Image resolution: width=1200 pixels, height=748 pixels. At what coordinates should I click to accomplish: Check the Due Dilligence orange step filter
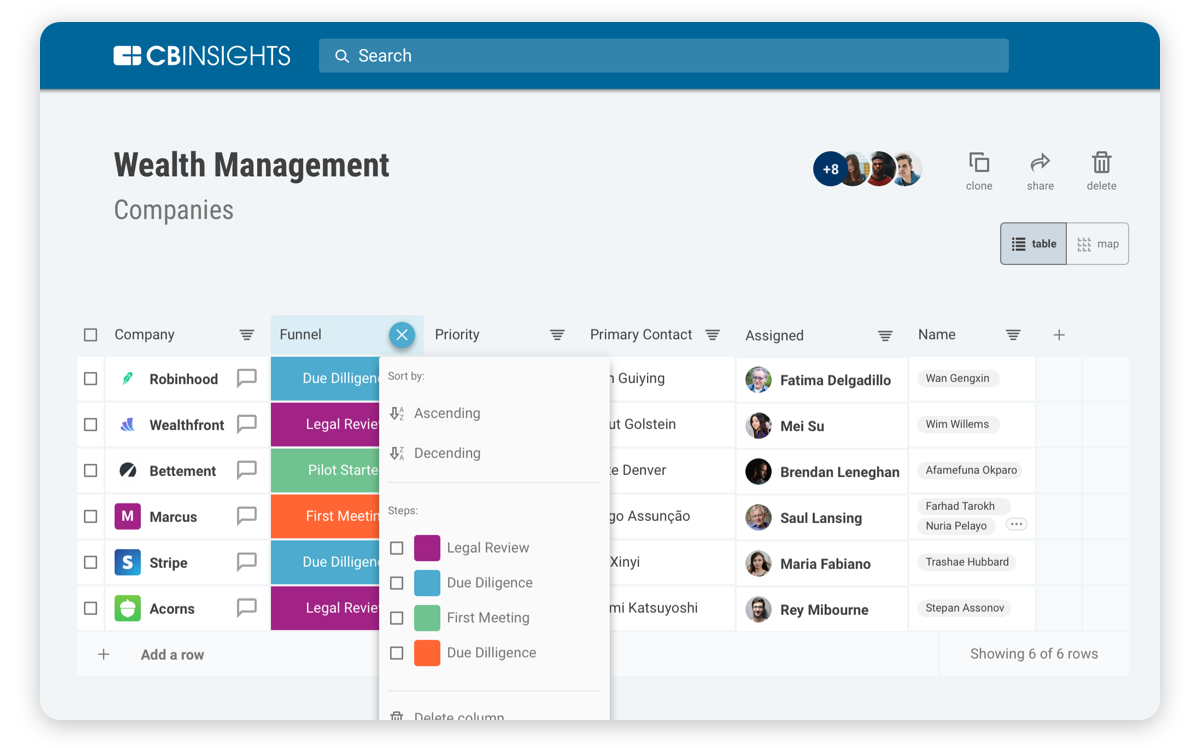click(397, 653)
